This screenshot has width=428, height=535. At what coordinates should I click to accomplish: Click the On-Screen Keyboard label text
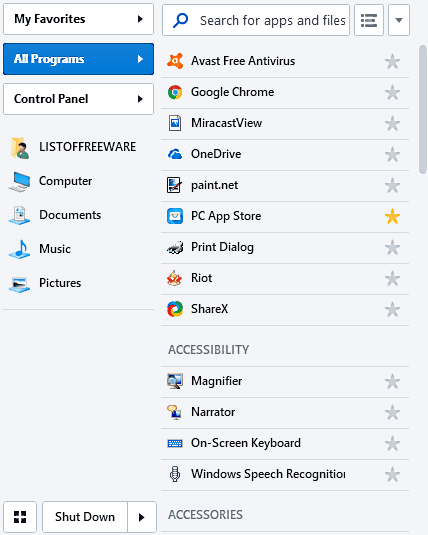click(x=246, y=443)
